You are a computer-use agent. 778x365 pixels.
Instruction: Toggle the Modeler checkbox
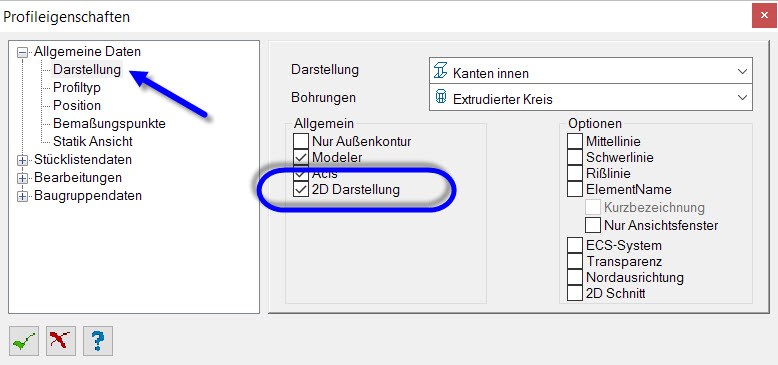[x=301, y=157]
